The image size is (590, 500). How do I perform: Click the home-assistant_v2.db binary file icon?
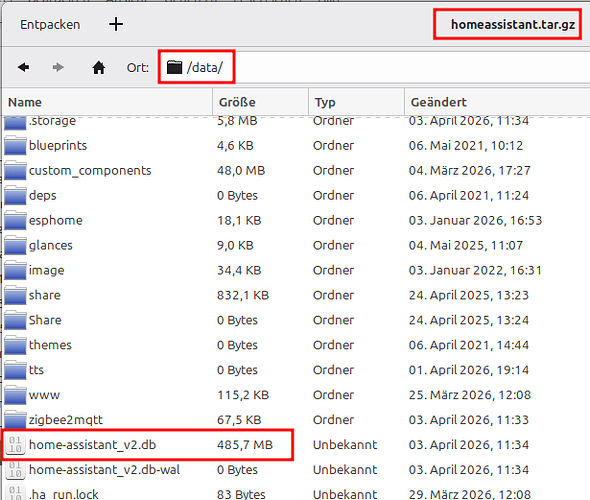[x=15, y=445]
